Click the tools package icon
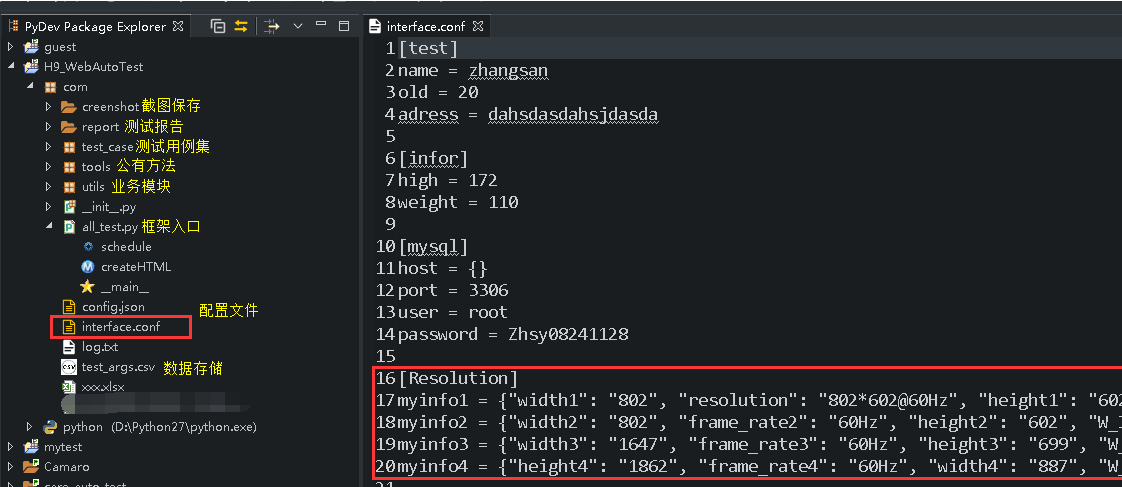Viewport: 1122px width, 487px height. [69, 167]
